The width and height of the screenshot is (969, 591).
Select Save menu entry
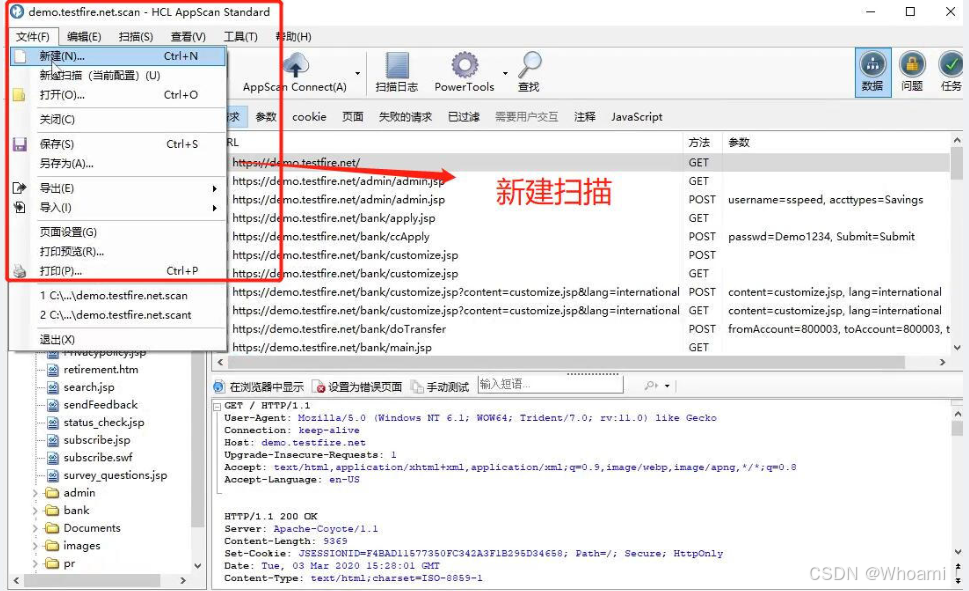pos(117,144)
